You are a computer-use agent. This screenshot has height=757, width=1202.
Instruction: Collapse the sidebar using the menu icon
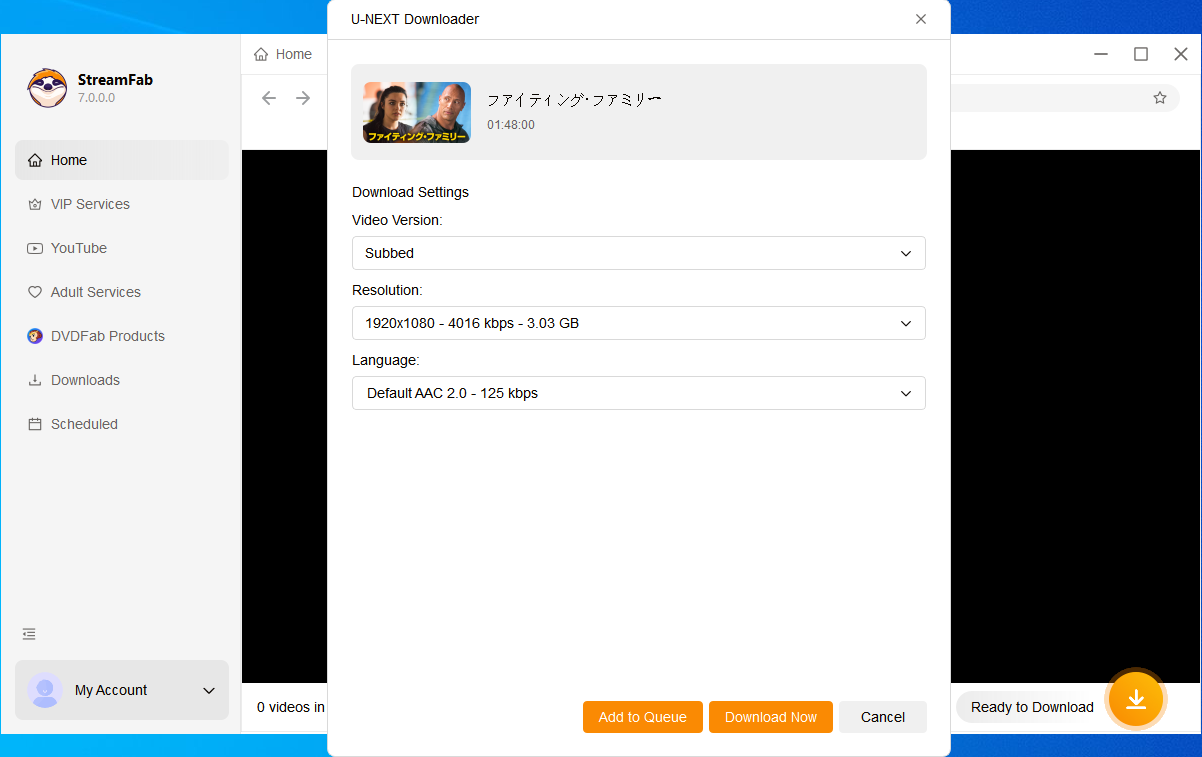point(29,634)
